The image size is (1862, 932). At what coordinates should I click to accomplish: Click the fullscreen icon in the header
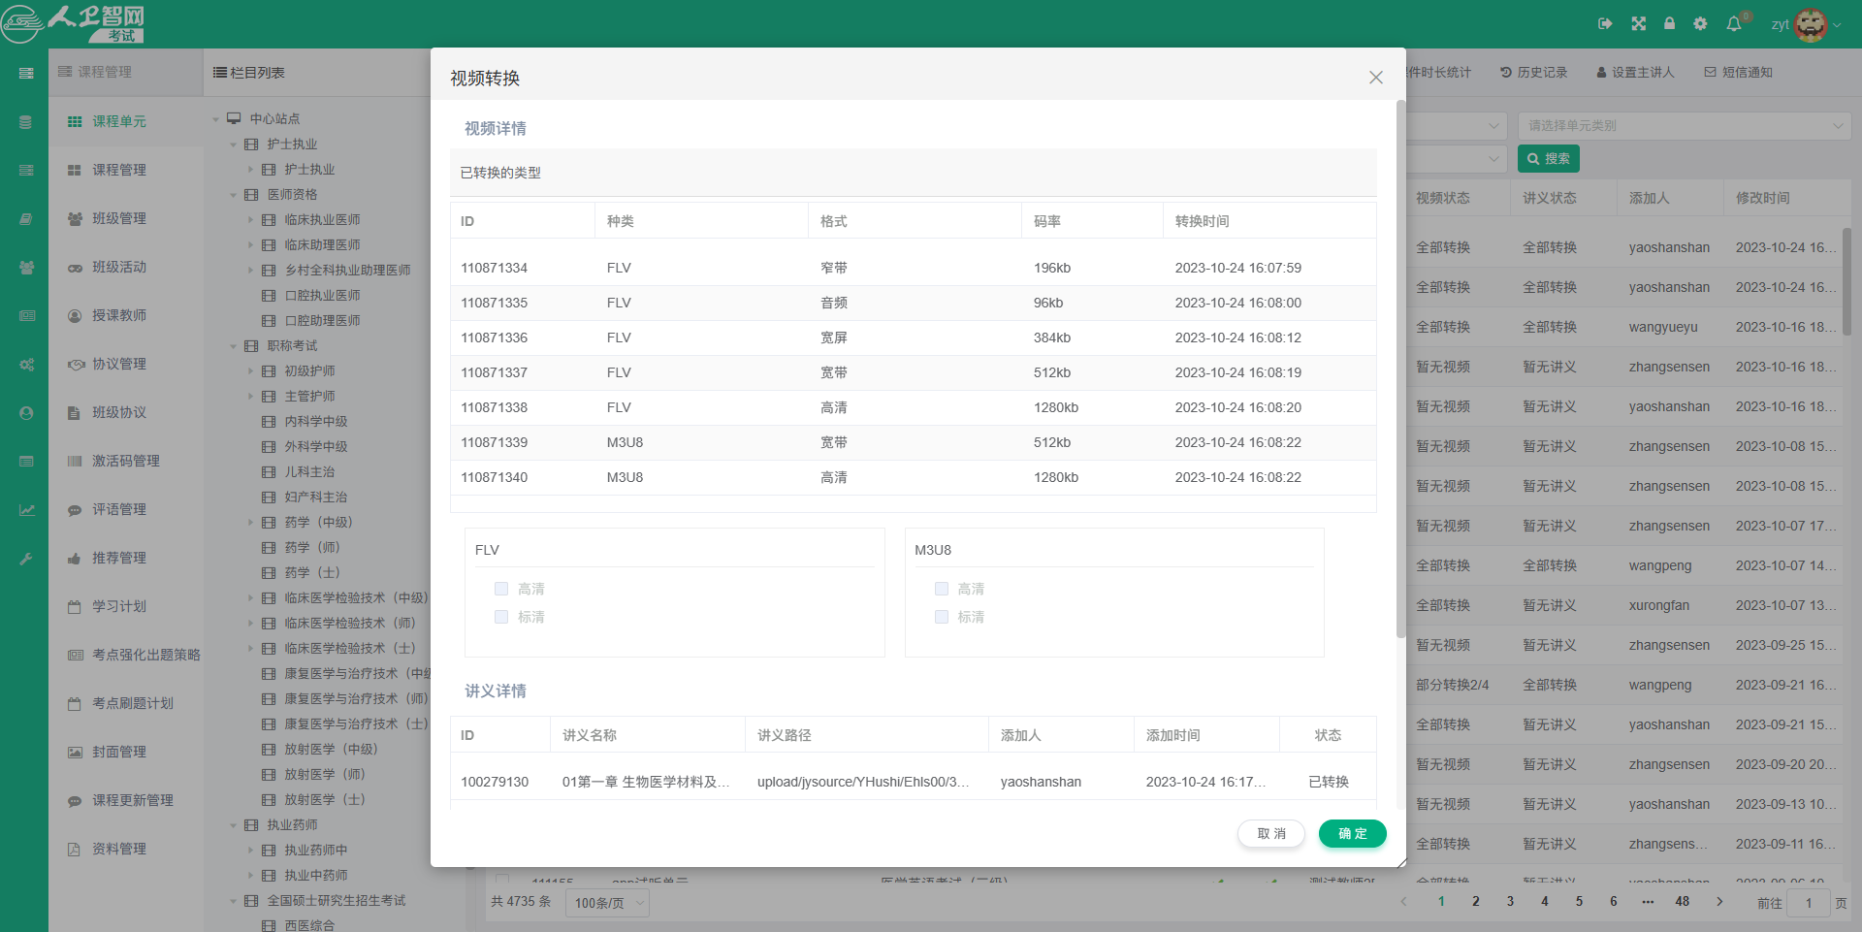click(1638, 23)
